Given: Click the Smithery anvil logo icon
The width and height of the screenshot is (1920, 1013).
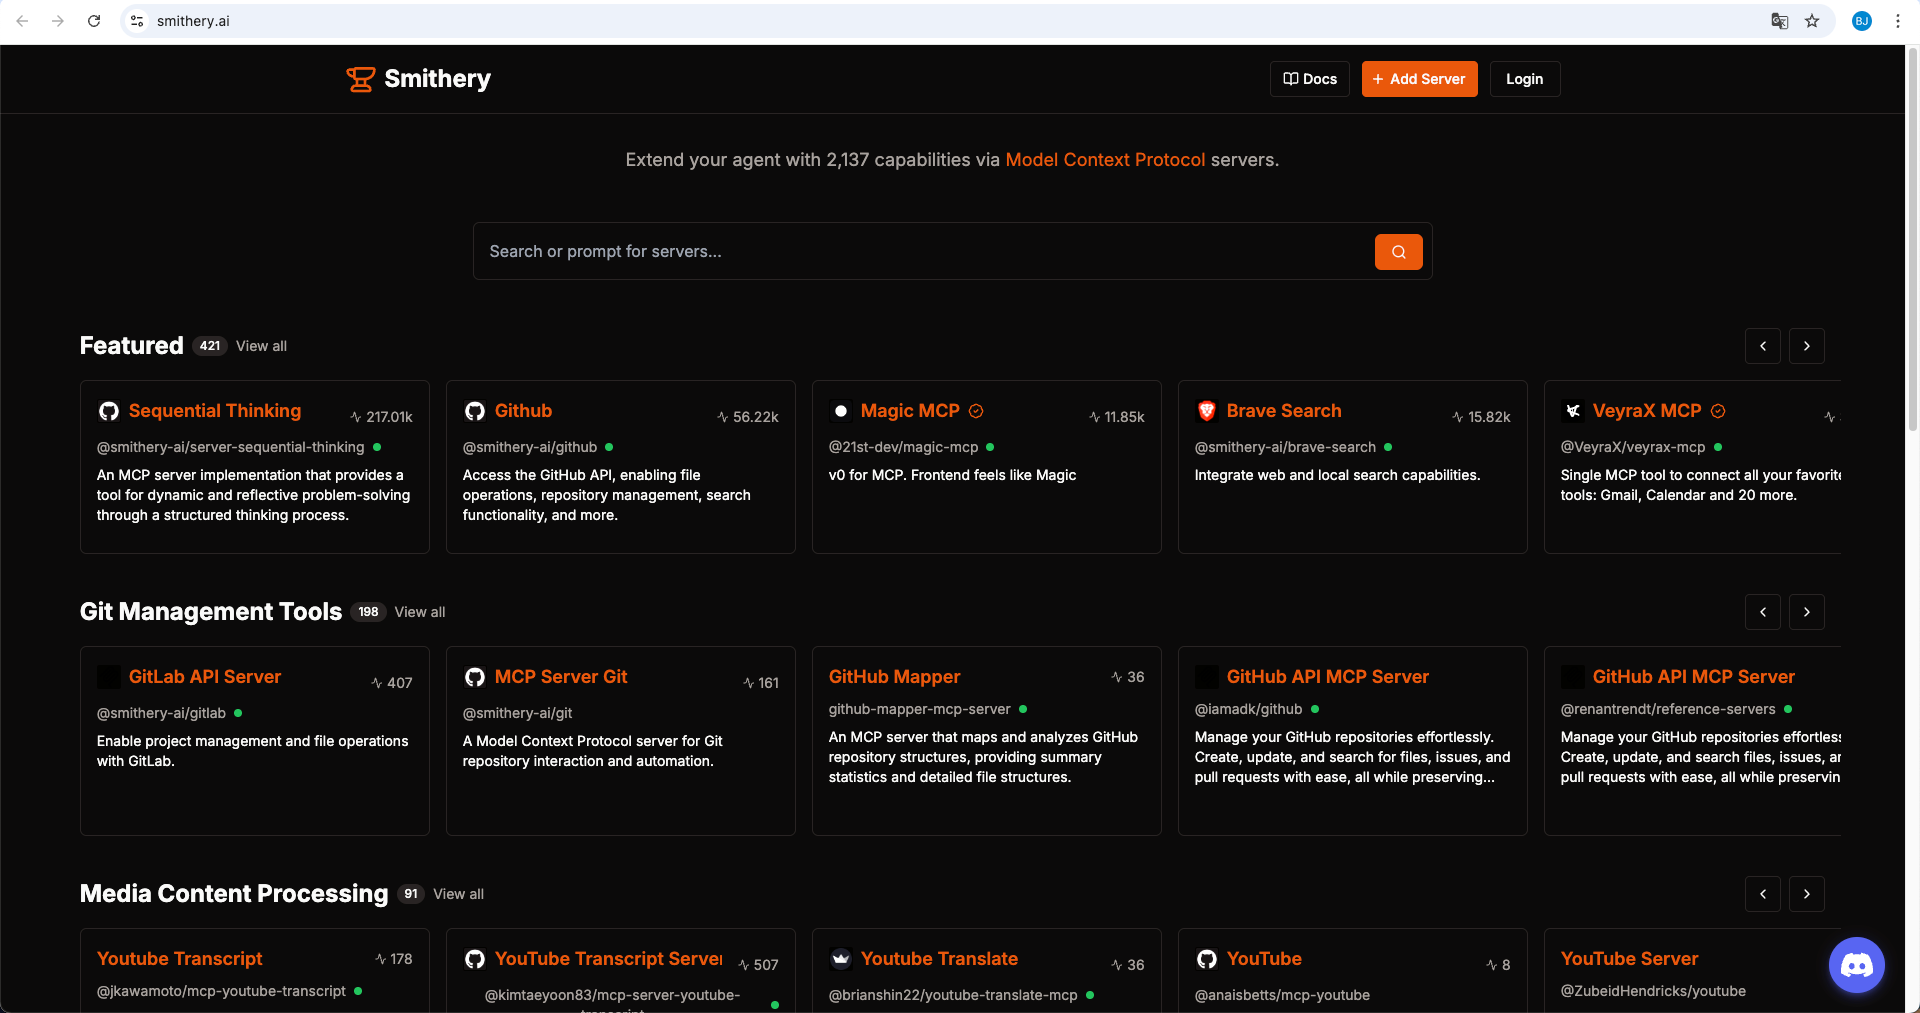Looking at the screenshot, I should point(360,79).
